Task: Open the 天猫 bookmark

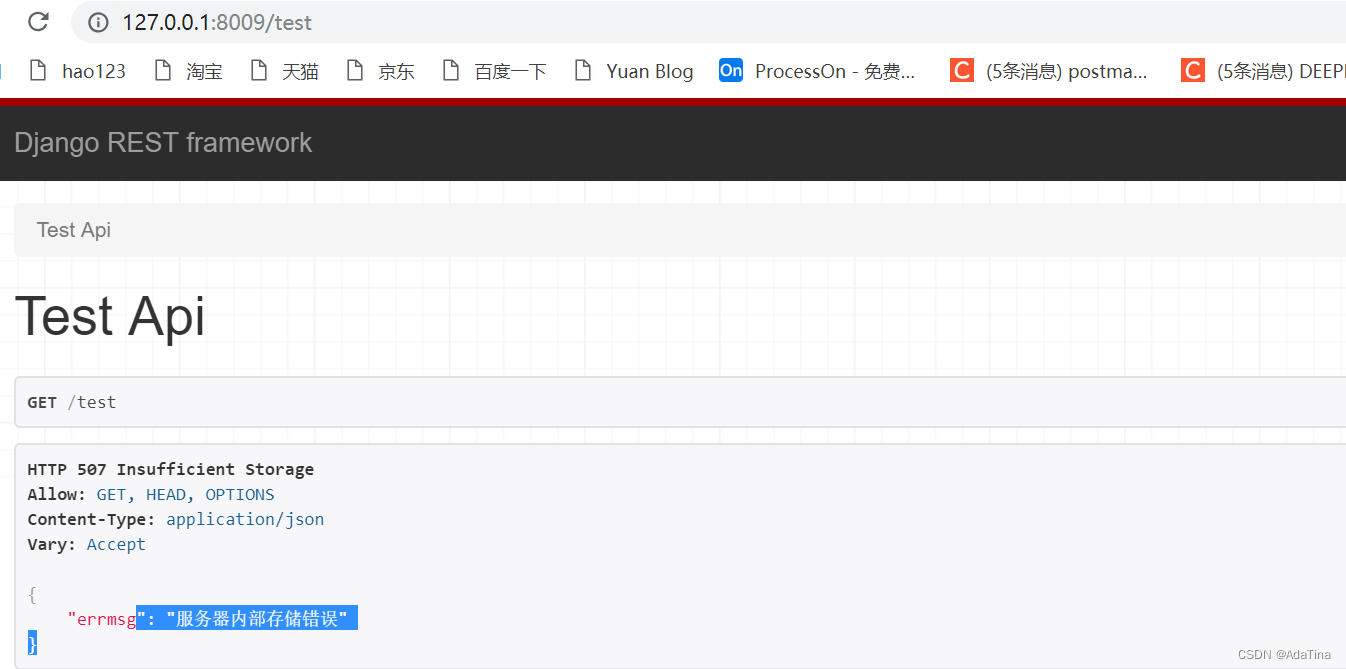Action: (x=284, y=71)
